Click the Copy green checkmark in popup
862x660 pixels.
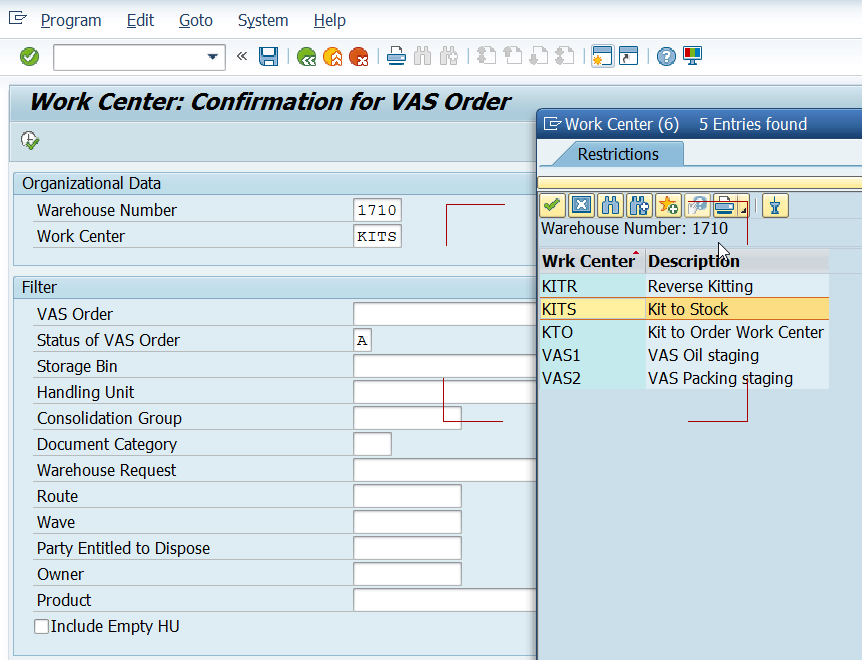552,206
